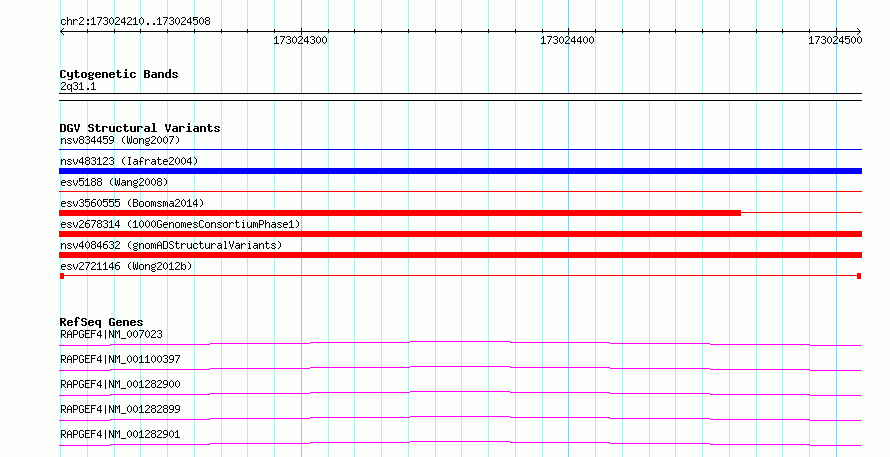This screenshot has height=457, width=890.
Task: Select the Cytogenetic Bands track title
Action: [119, 74]
